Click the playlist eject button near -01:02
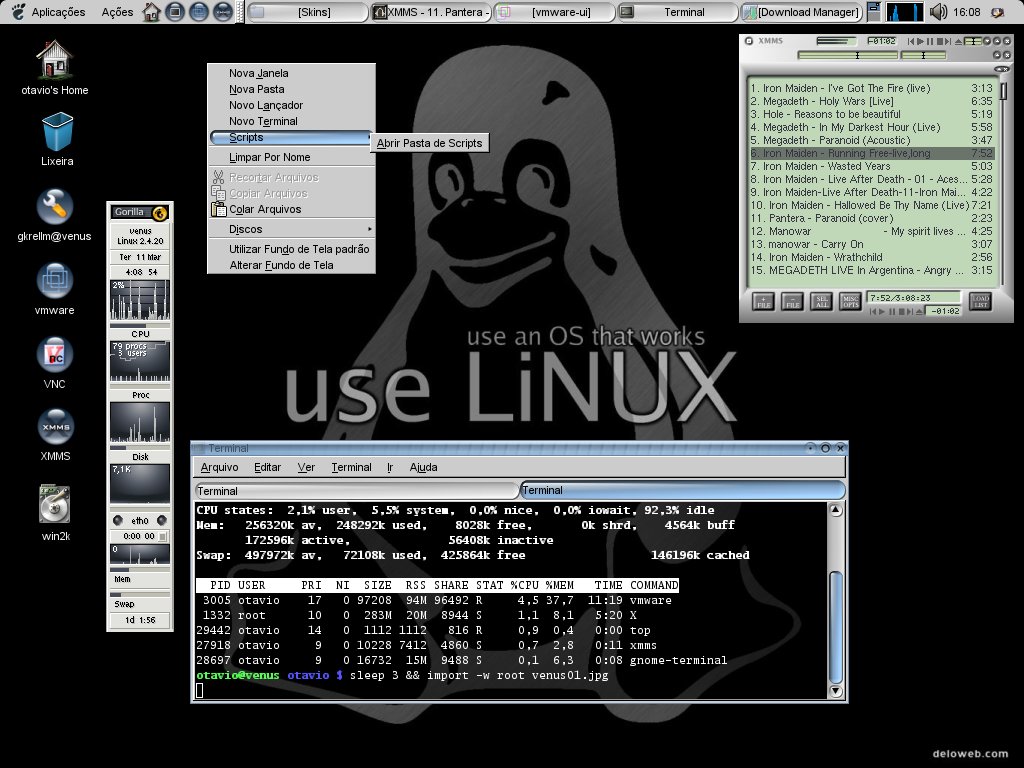 (920, 312)
